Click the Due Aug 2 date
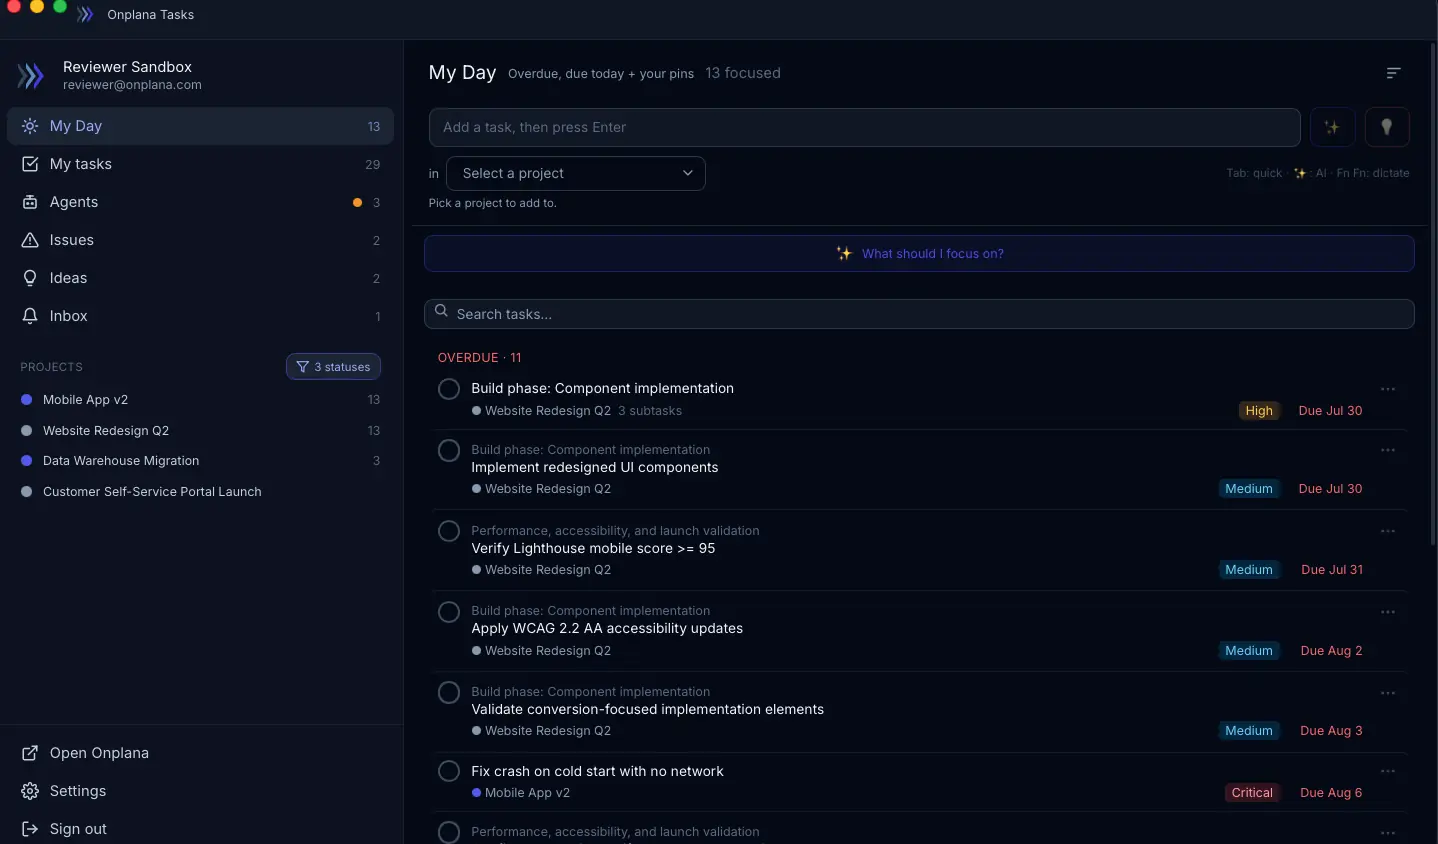 coord(1331,651)
